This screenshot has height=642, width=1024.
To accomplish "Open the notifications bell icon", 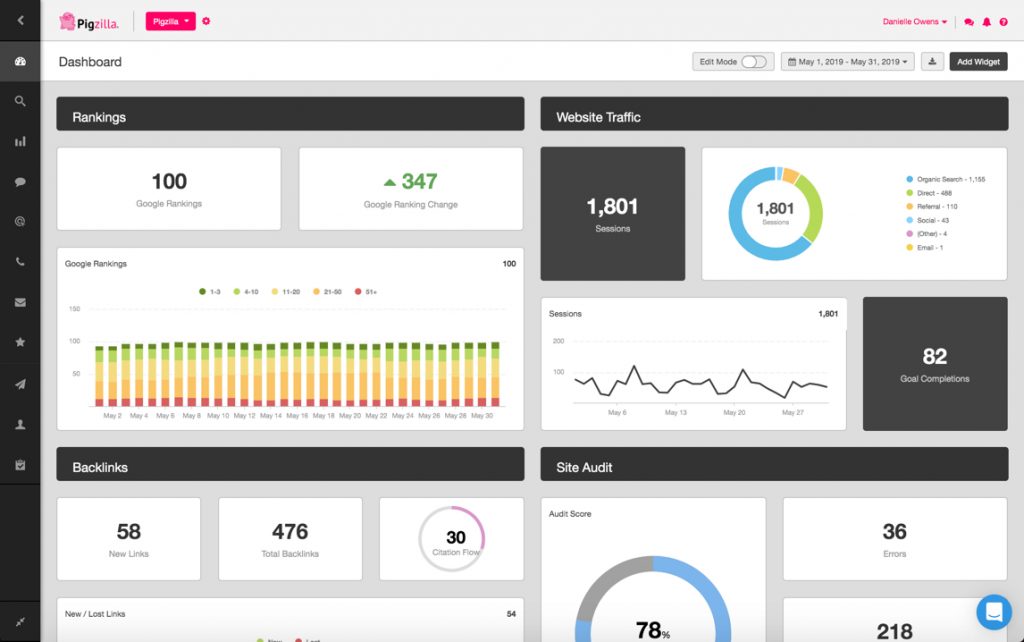I will tap(987, 22).
